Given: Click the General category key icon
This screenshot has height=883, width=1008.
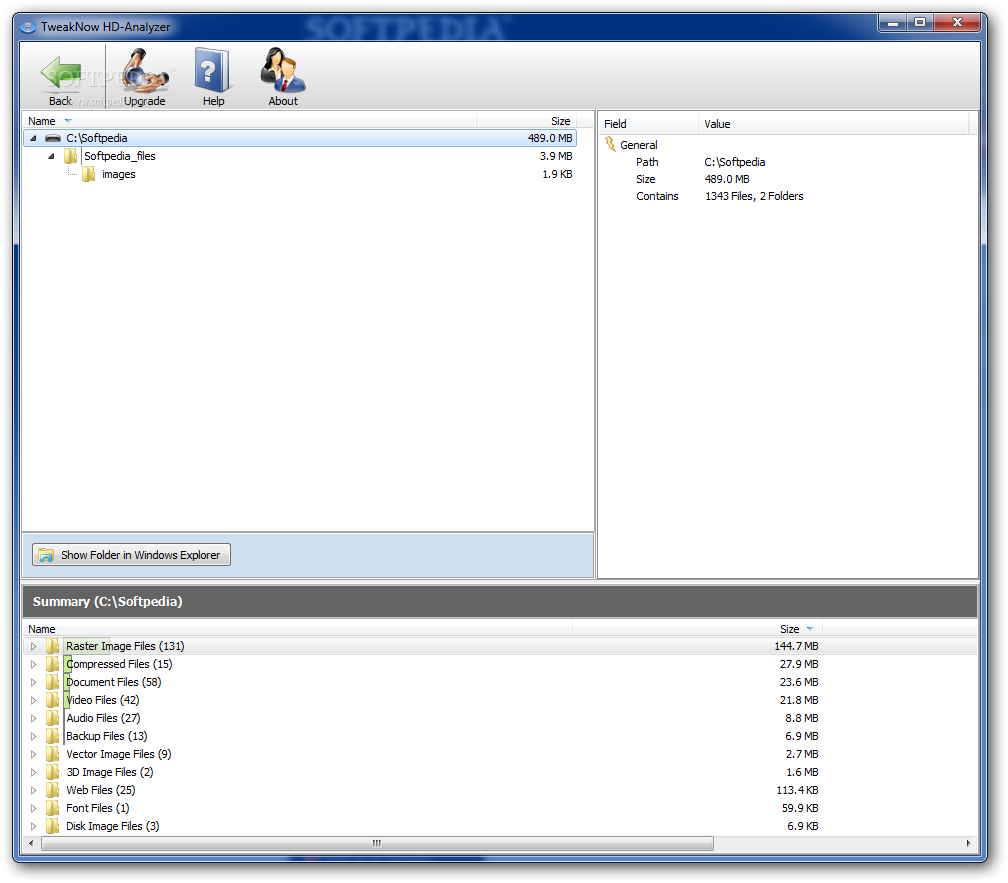Looking at the screenshot, I should click(x=610, y=145).
